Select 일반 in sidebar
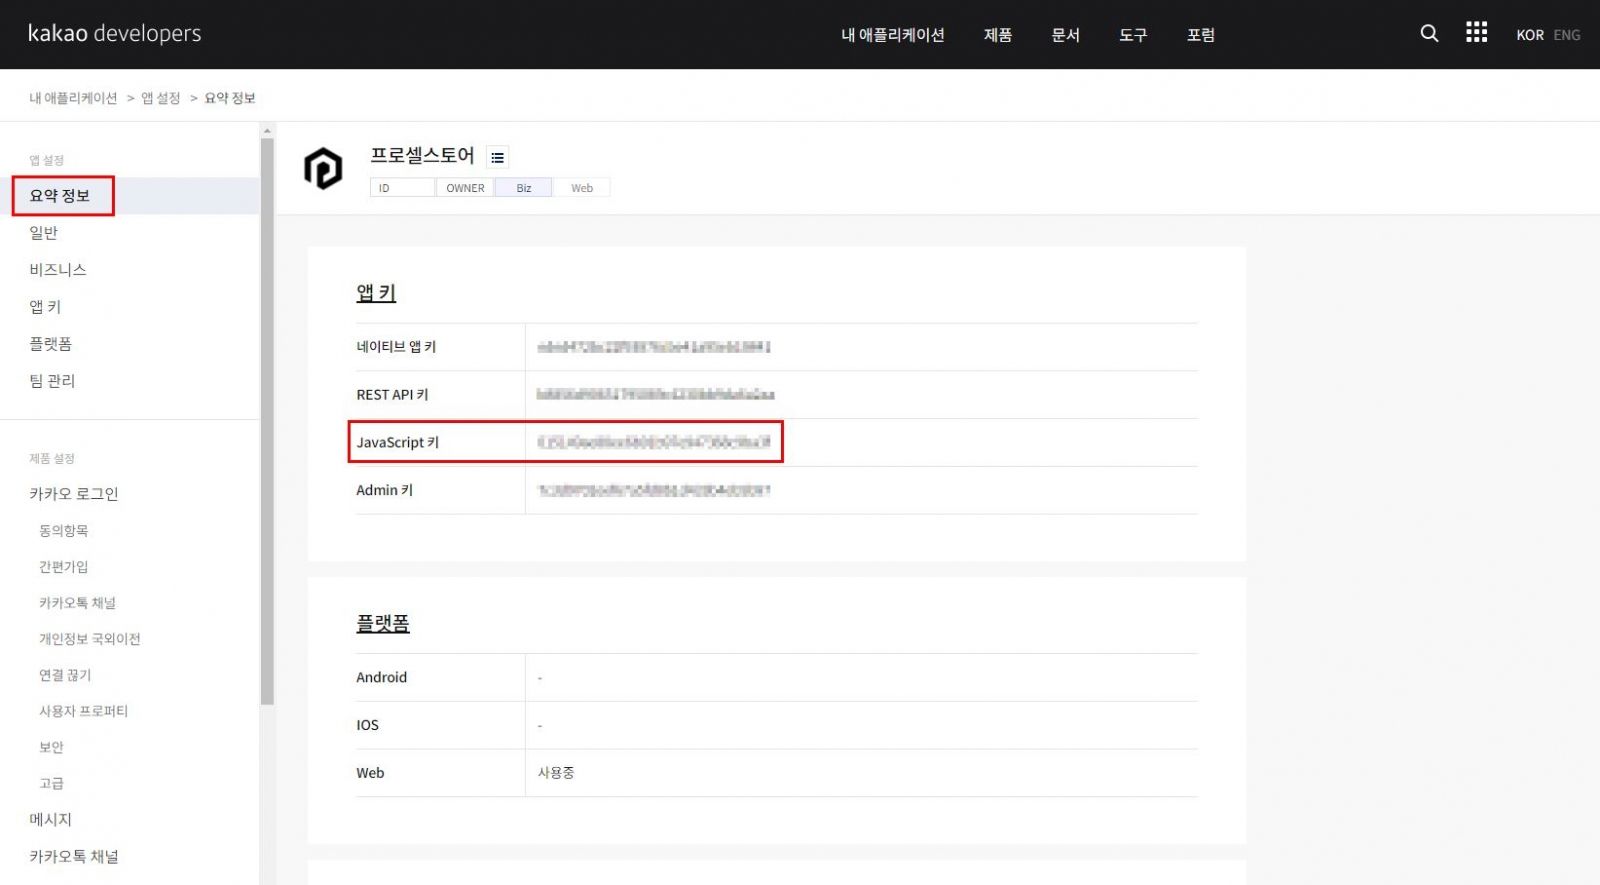Image resolution: width=1600 pixels, height=885 pixels. 44,232
